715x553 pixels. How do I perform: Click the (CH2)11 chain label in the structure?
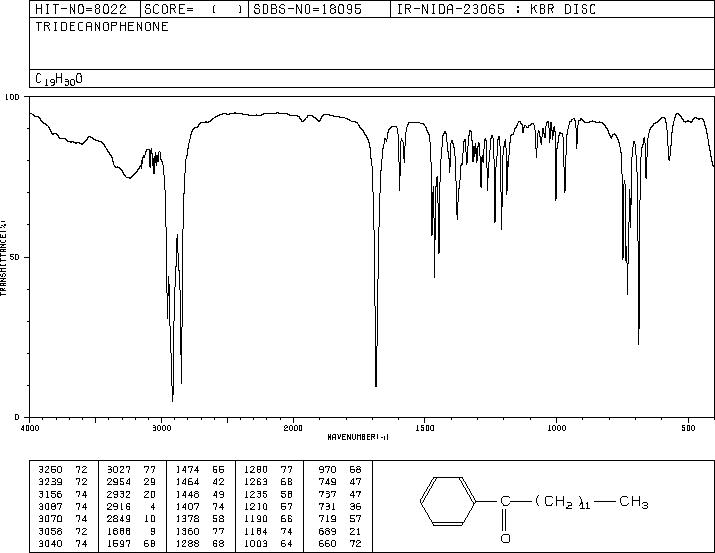pyautogui.click(x=564, y=502)
